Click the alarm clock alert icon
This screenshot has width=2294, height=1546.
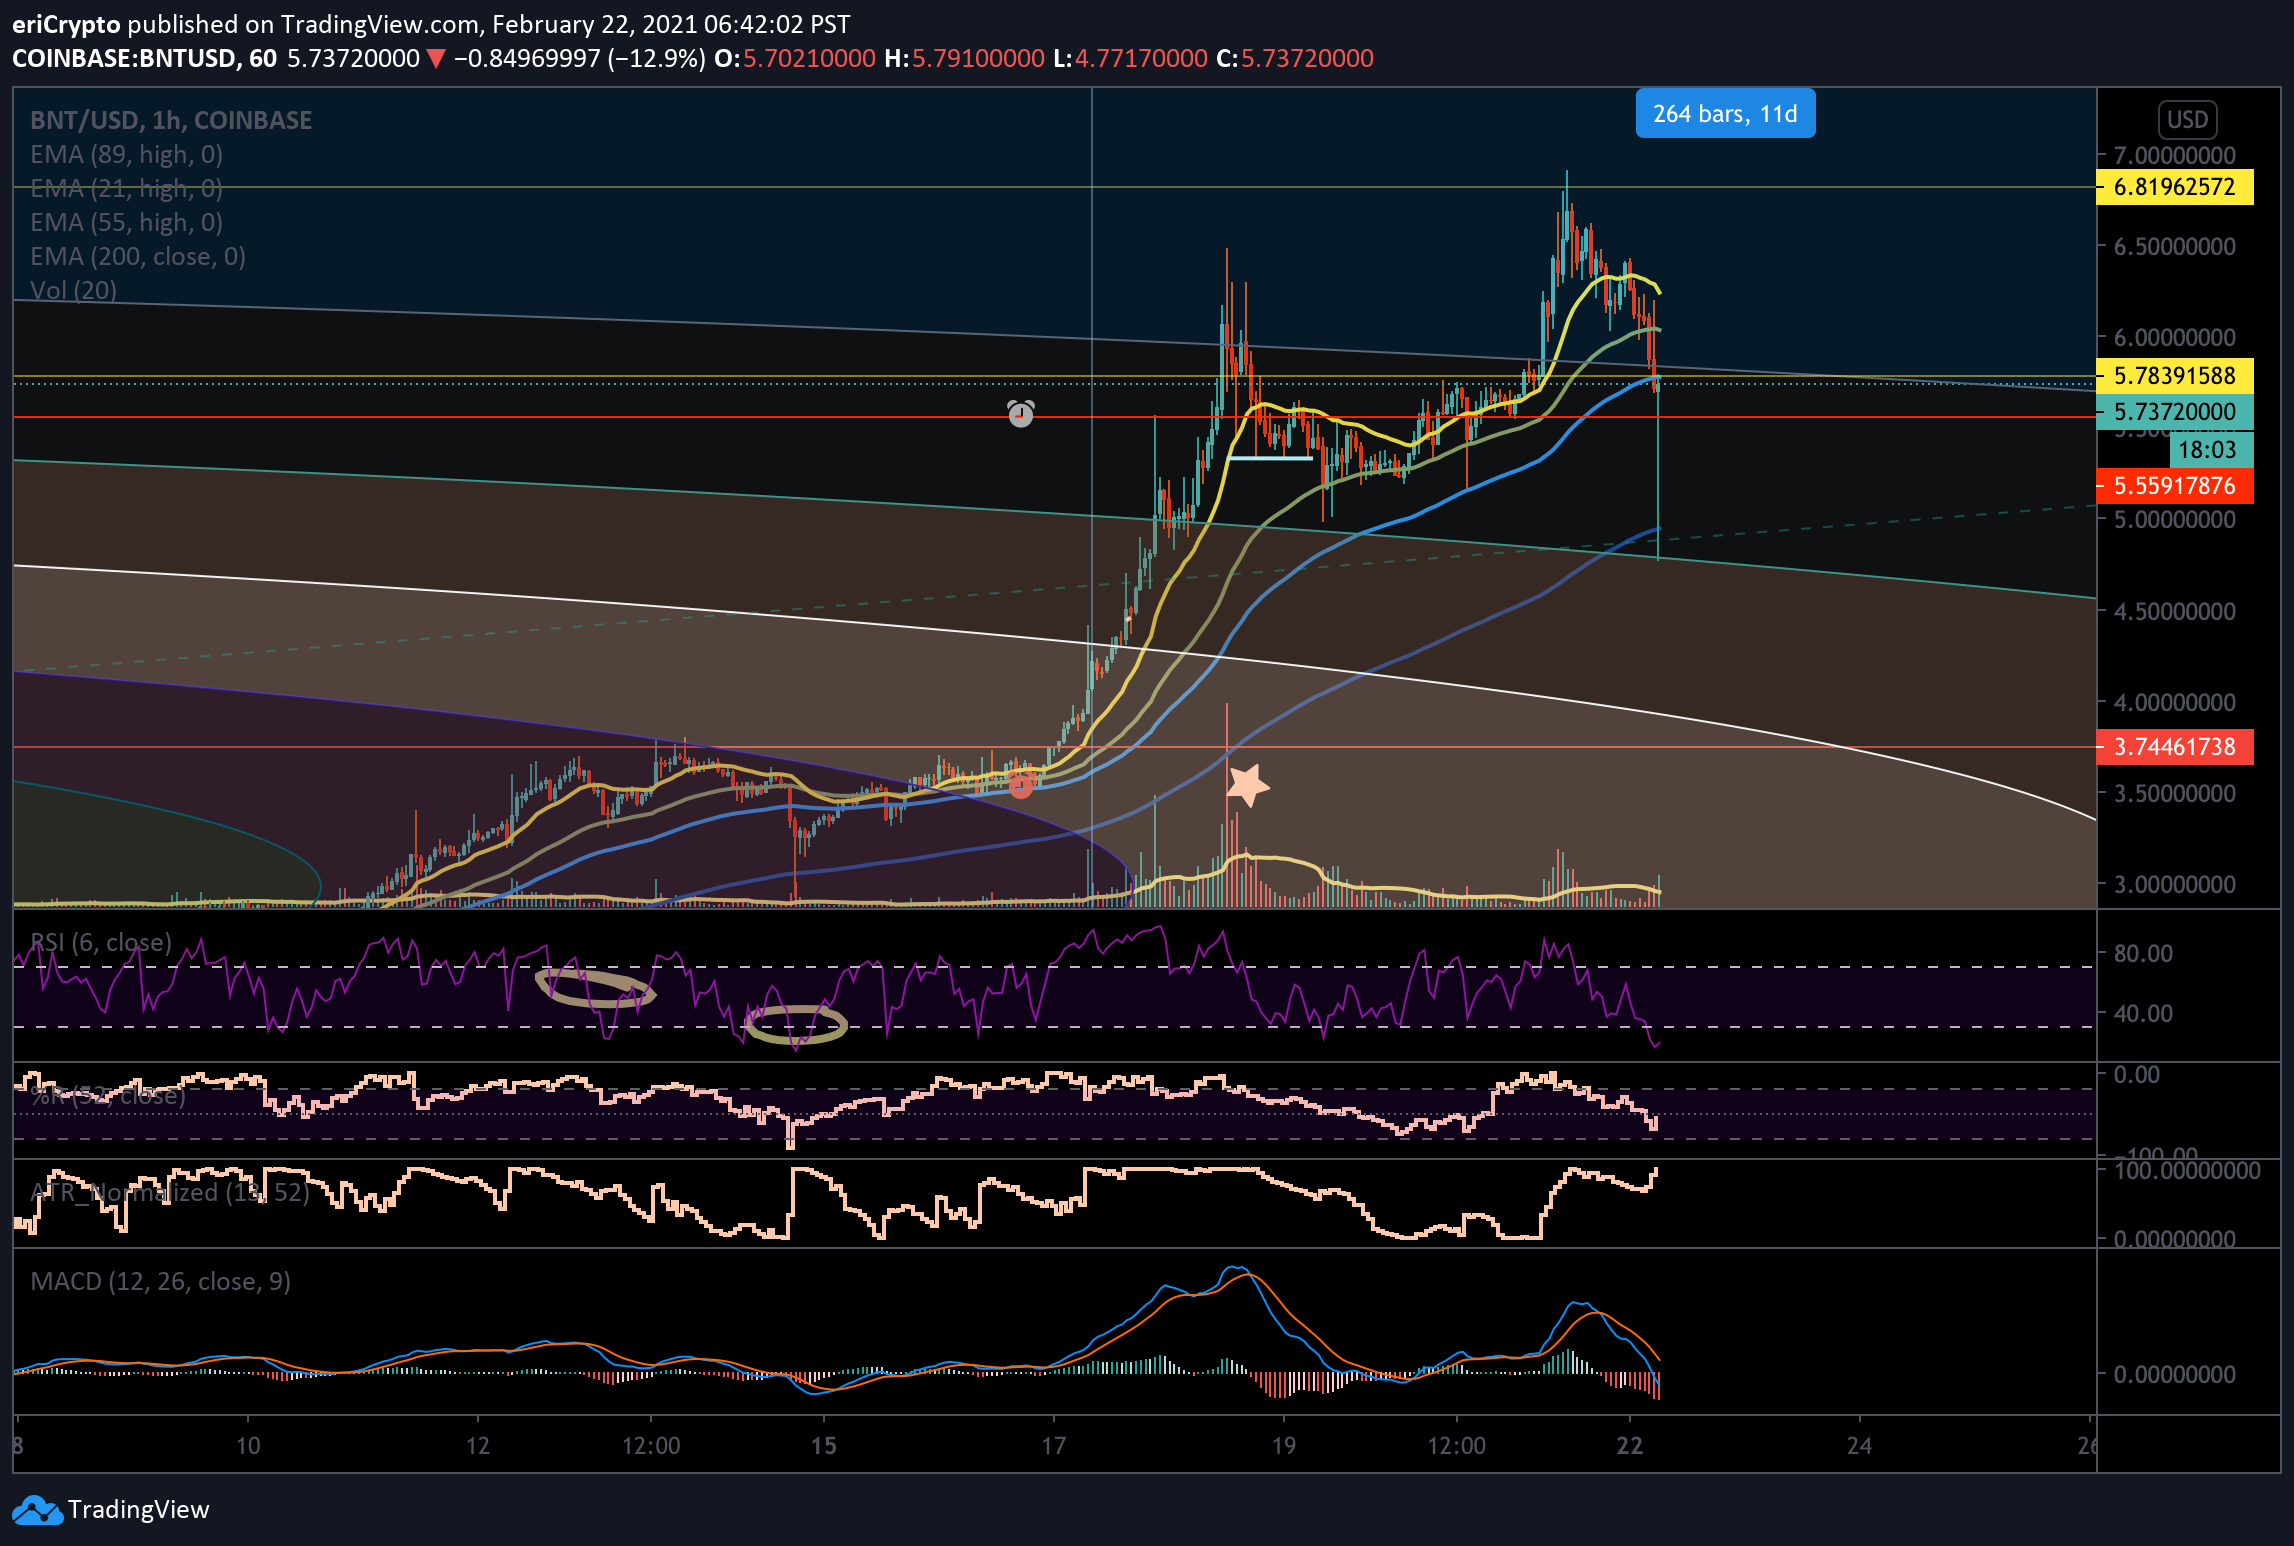coord(1021,413)
